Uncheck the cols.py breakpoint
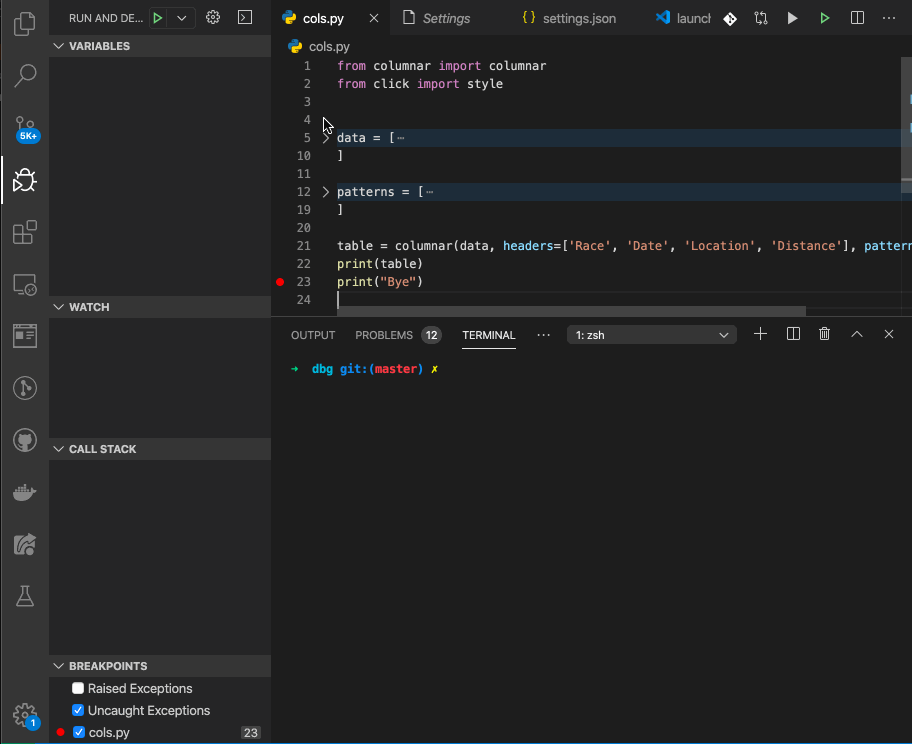Image resolution: width=912 pixels, height=744 pixels. point(77,732)
